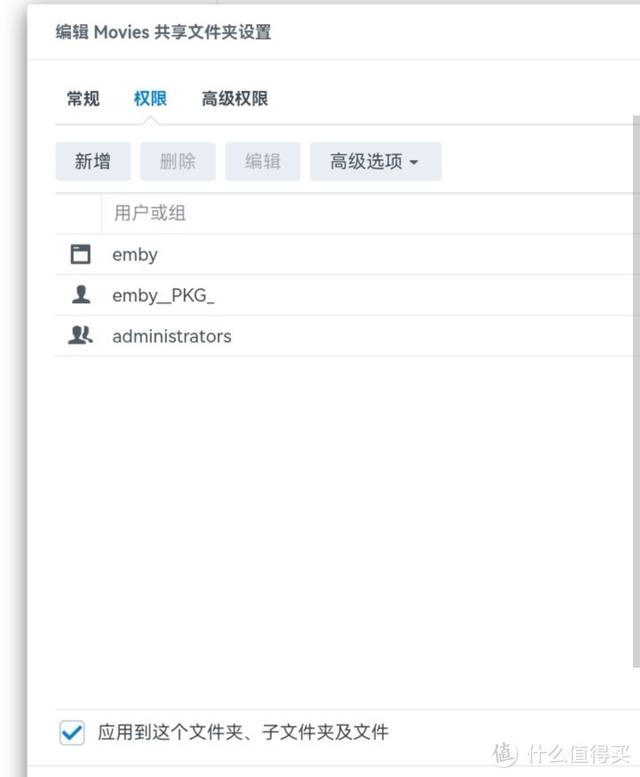Select the administrators row name
Image resolution: width=640 pixels, height=777 pixels.
[172, 336]
